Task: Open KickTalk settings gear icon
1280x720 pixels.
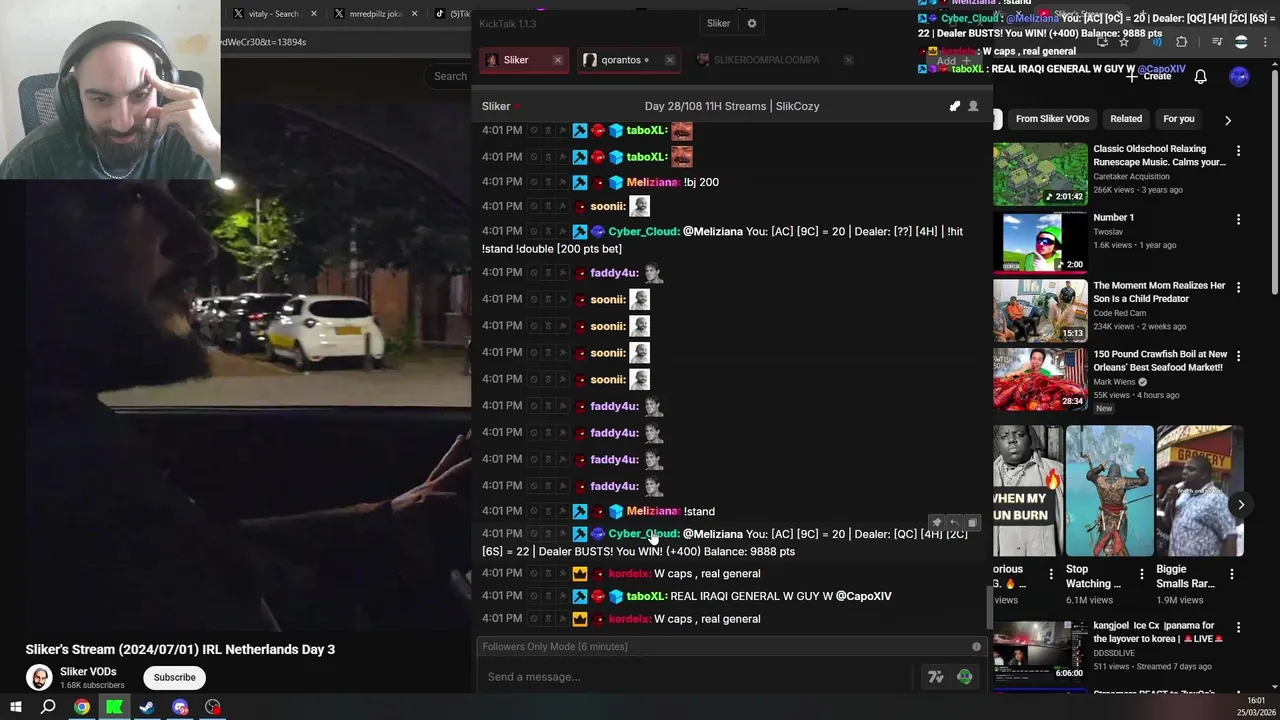Action: coord(752,23)
